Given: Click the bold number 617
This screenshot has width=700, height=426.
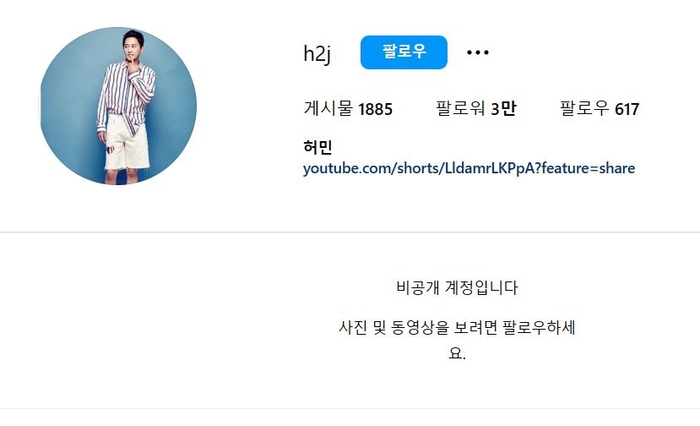Looking at the screenshot, I should click(x=627, y=109).
